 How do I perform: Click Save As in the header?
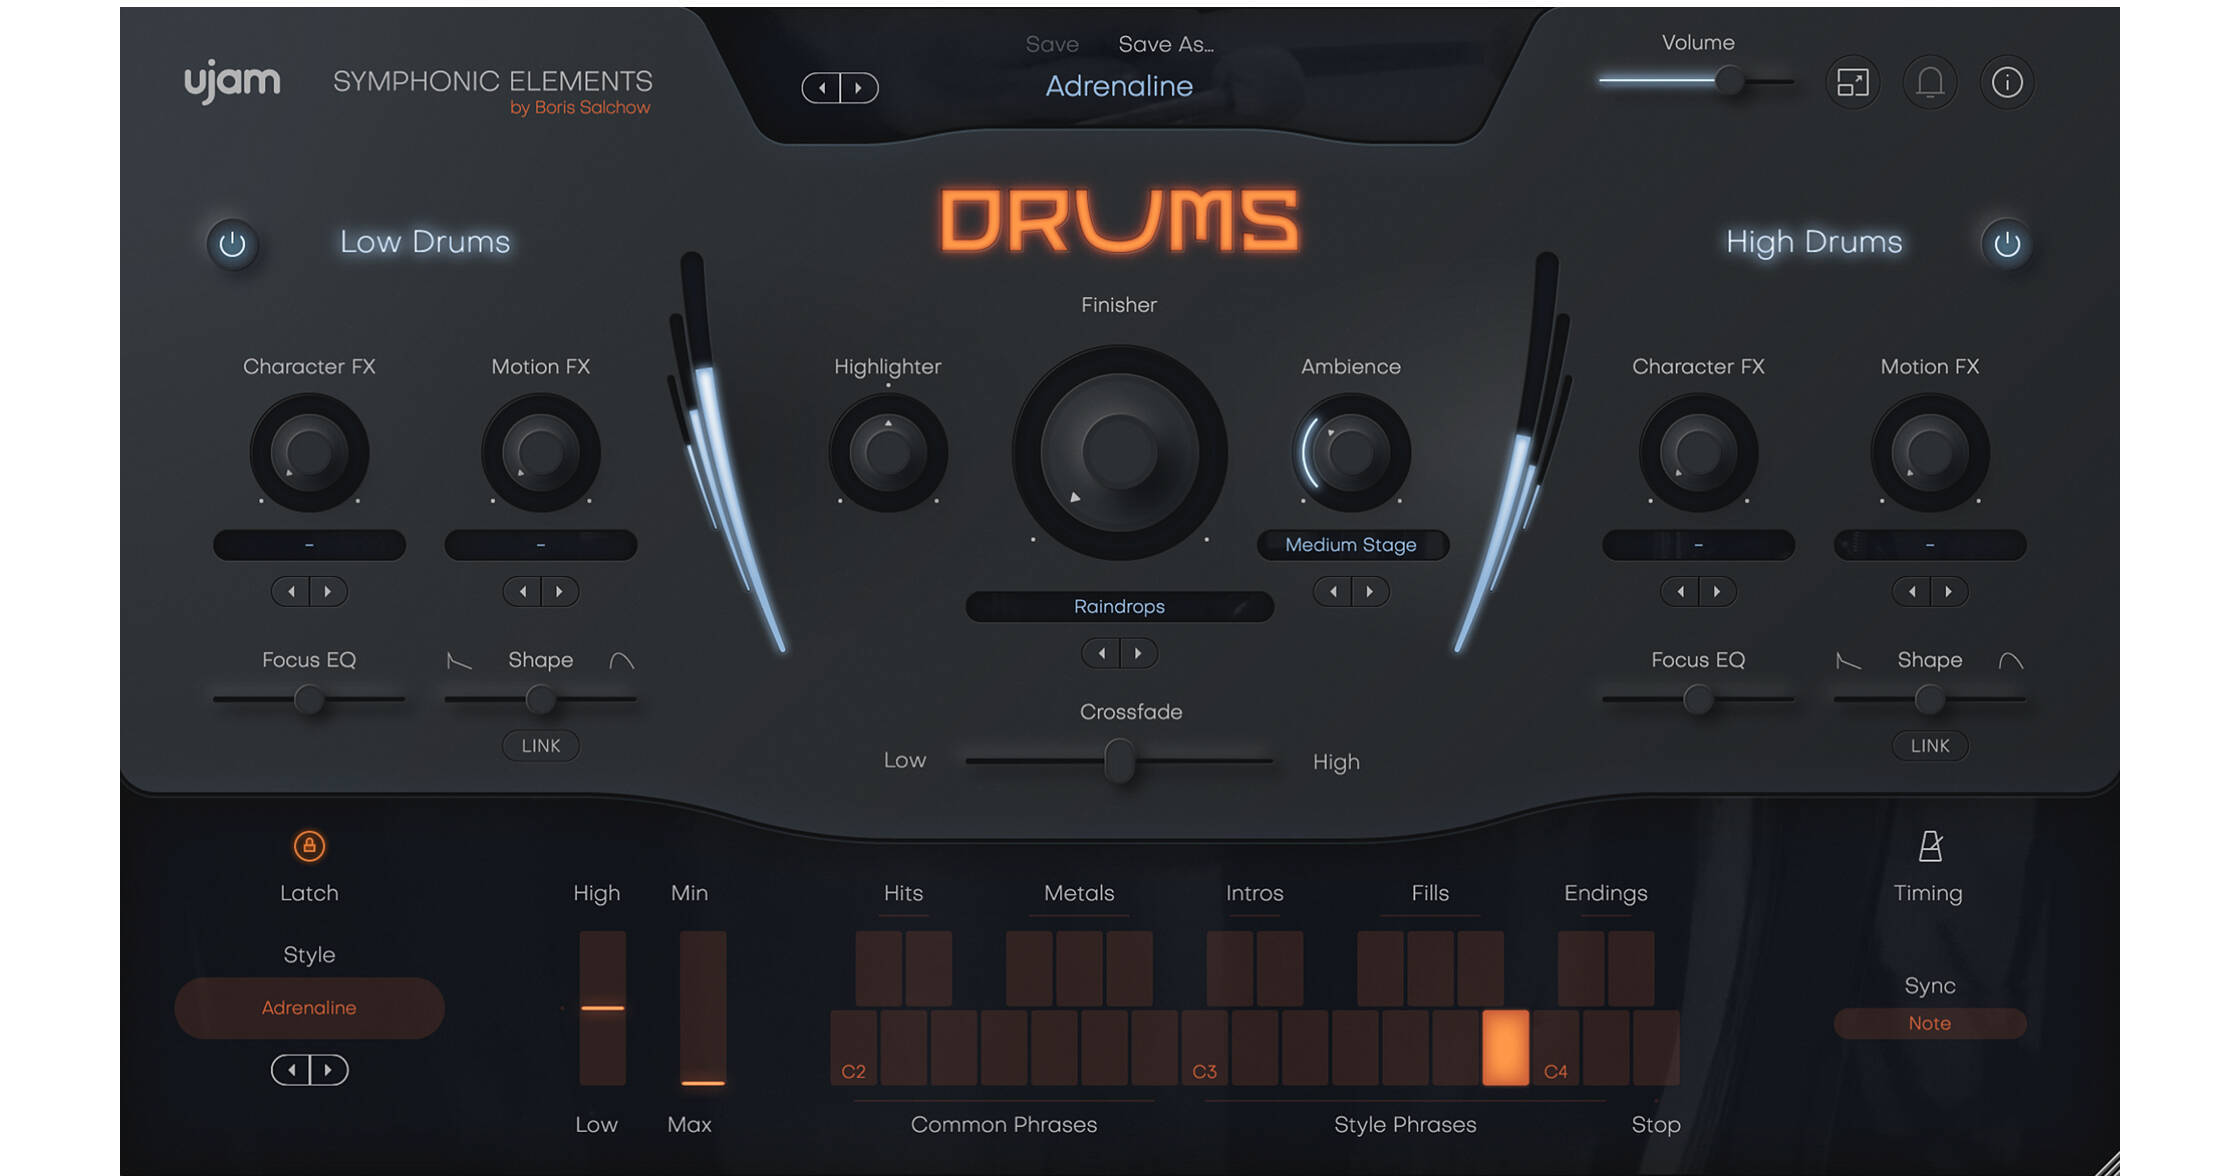(x=1165, y=44)
